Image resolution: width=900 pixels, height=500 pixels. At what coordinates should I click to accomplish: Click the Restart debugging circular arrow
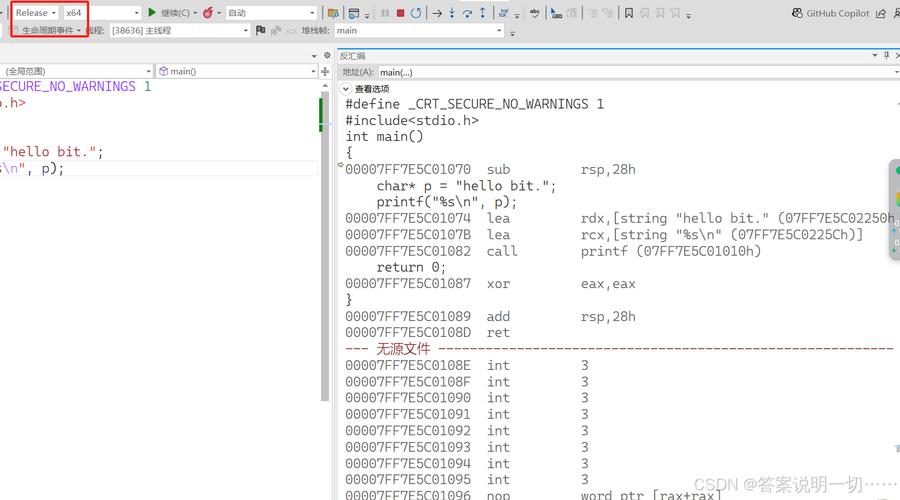[x=416, y=13]
